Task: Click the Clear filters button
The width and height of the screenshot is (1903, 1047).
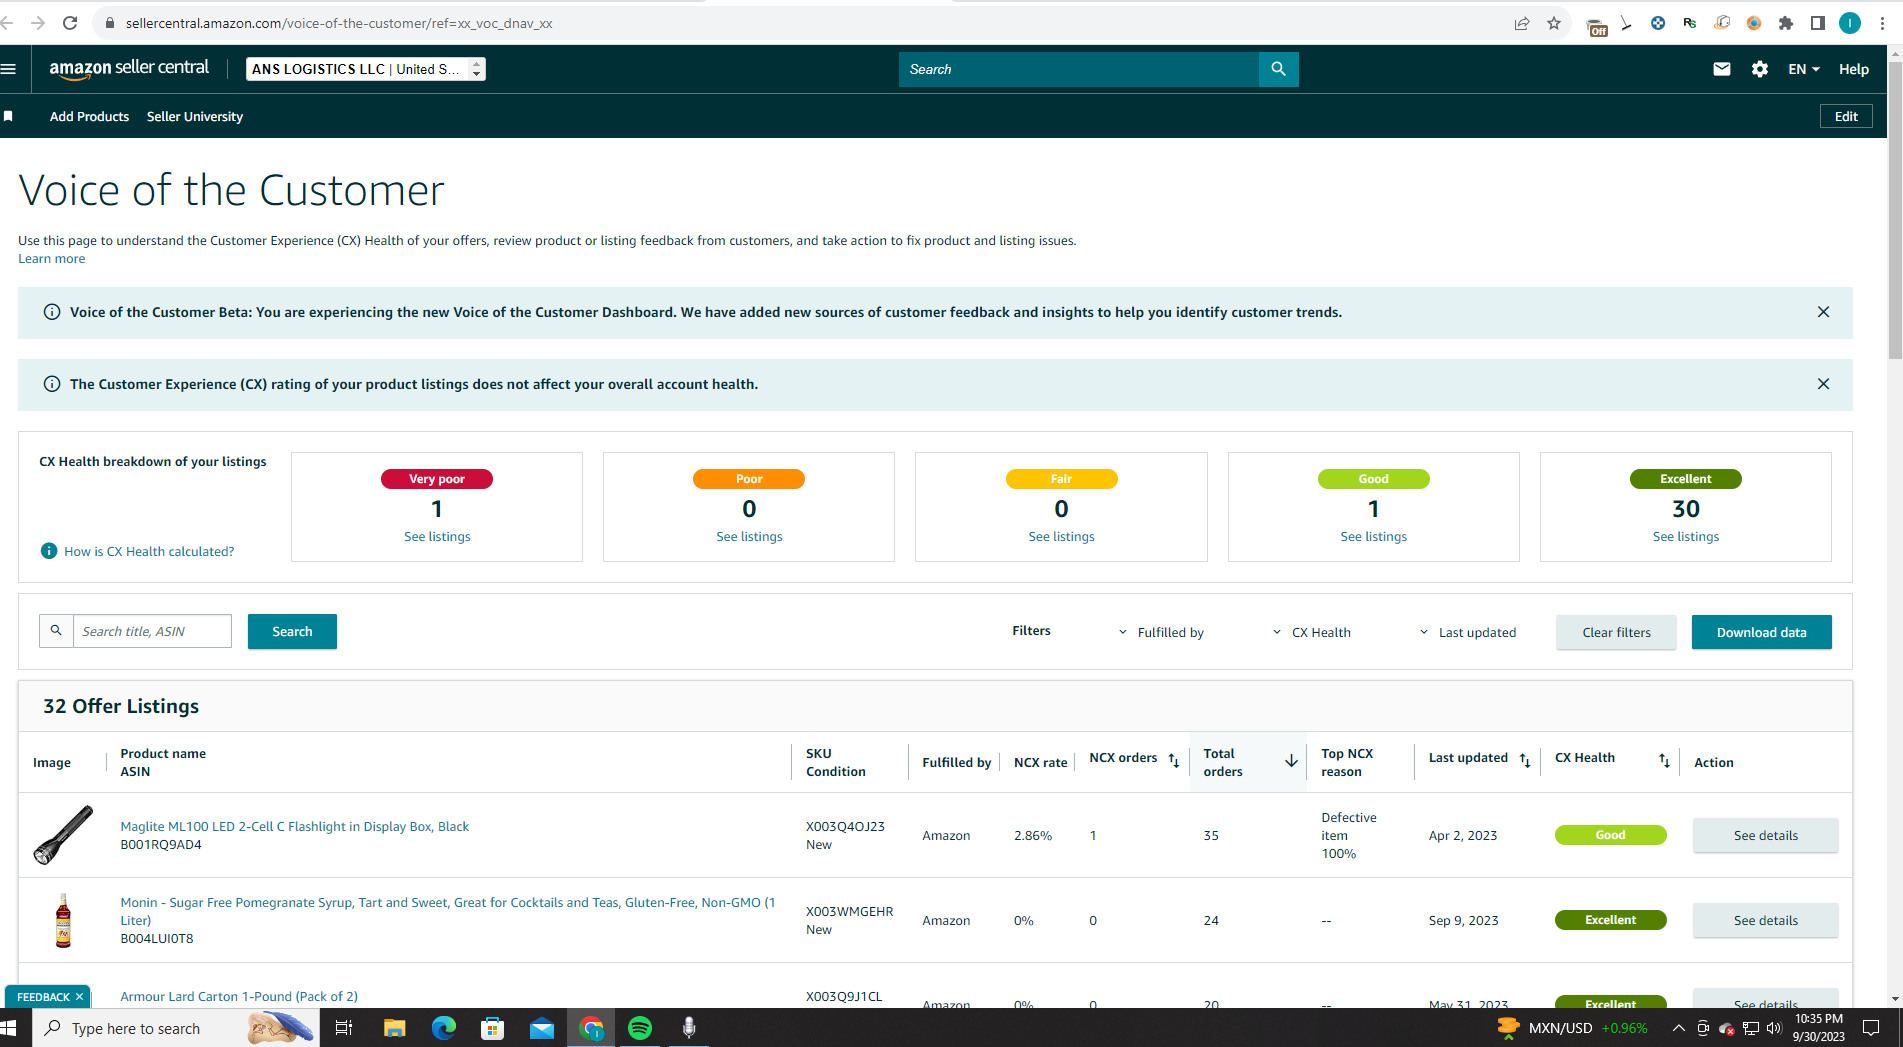Action: point(1616,632)
